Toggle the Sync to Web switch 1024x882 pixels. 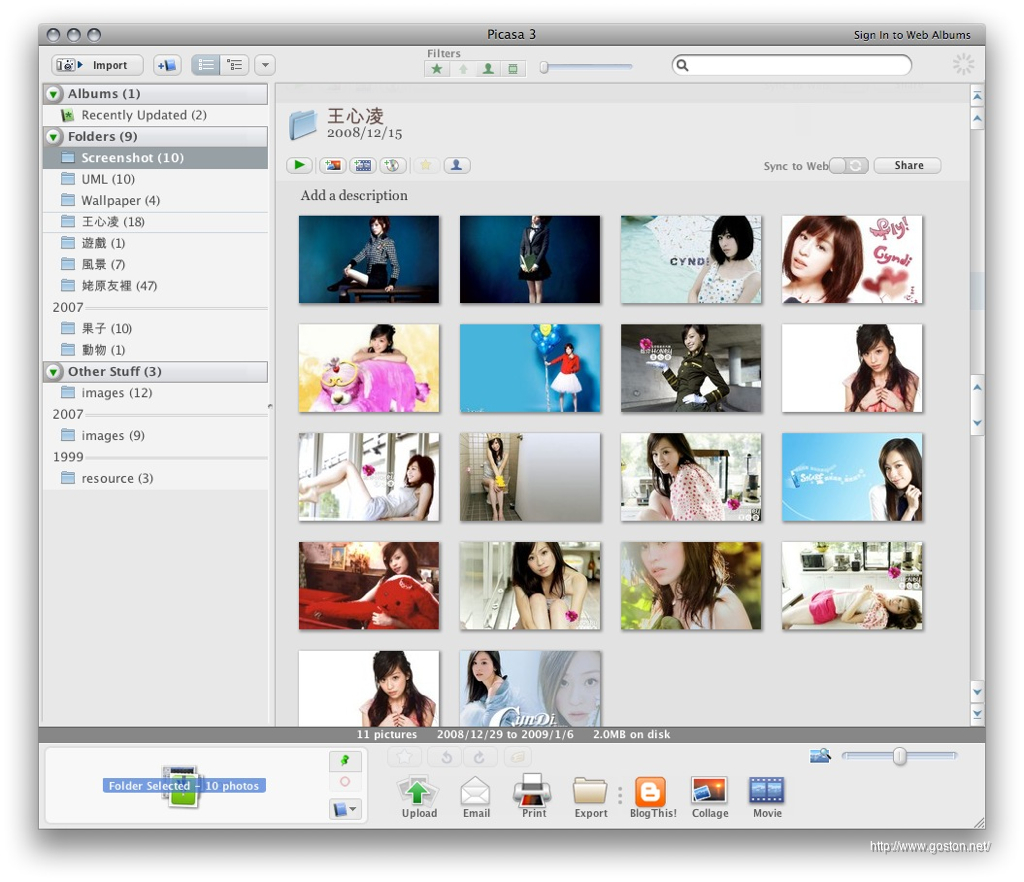850,166
